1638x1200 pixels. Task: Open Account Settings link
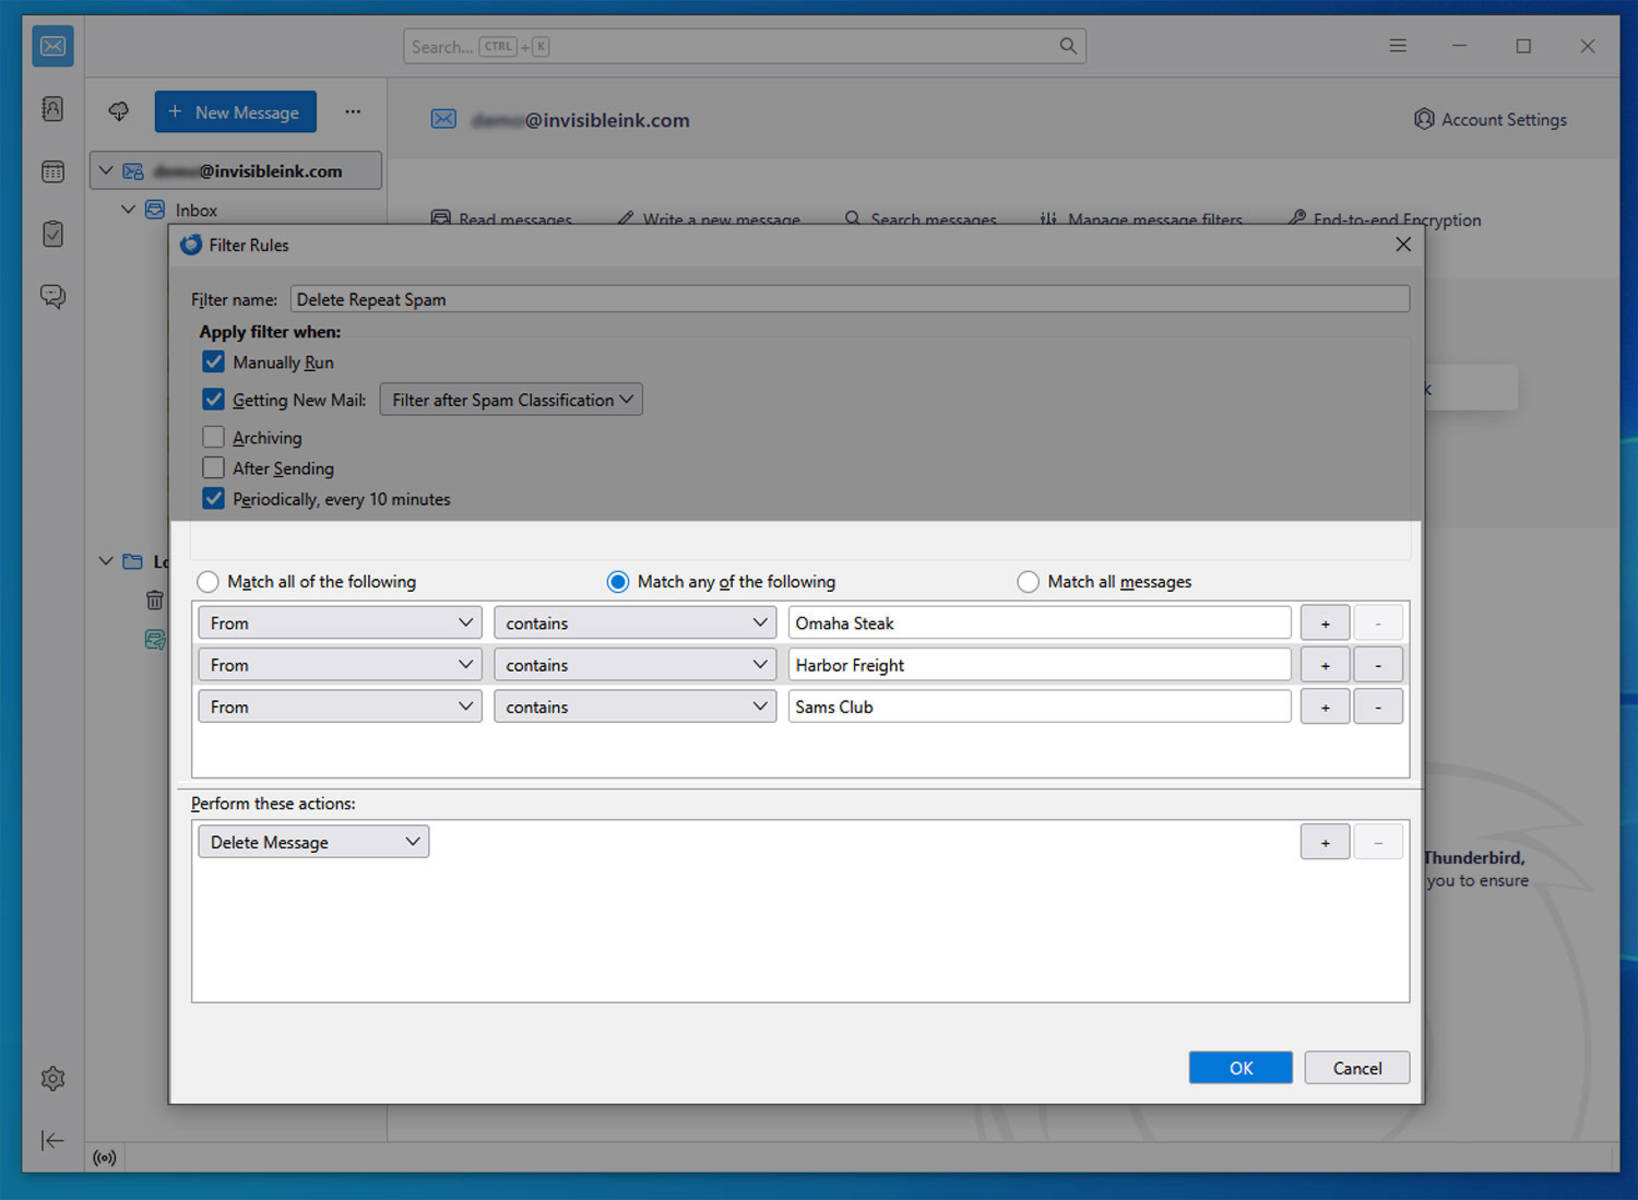1503,119
